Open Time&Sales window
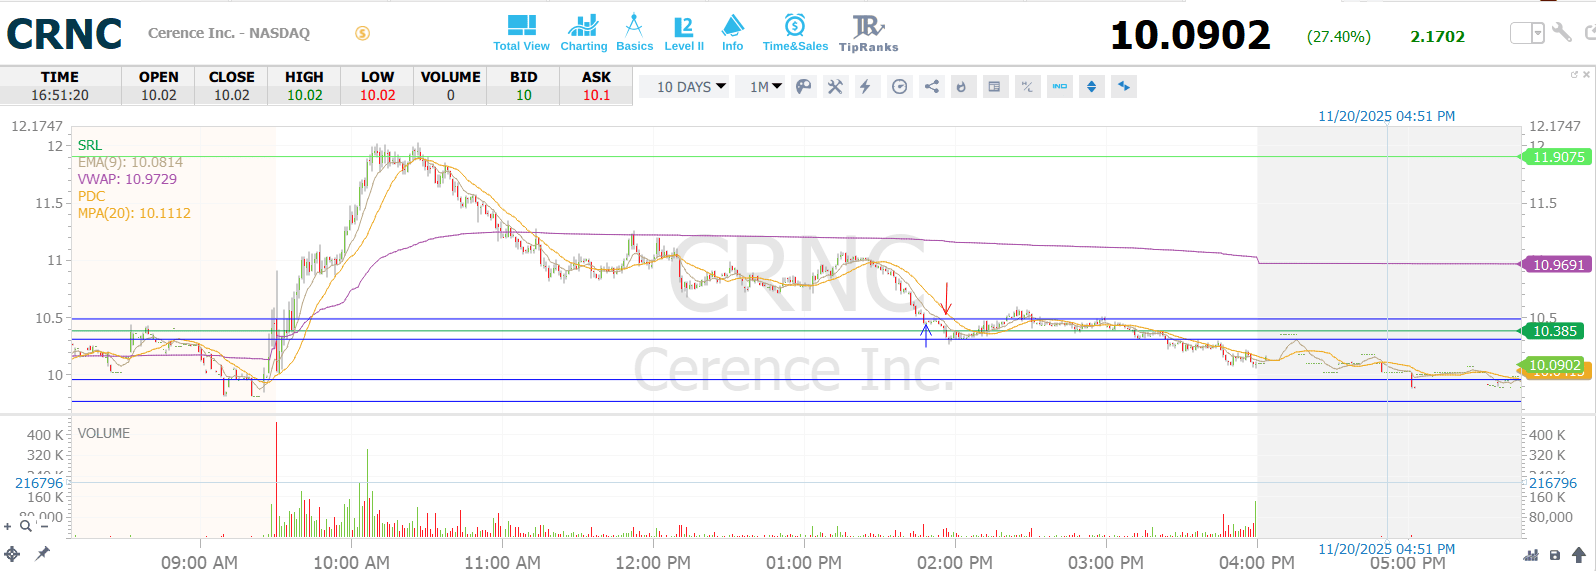This screenshot has height=571, width=1596. [795, 33]
